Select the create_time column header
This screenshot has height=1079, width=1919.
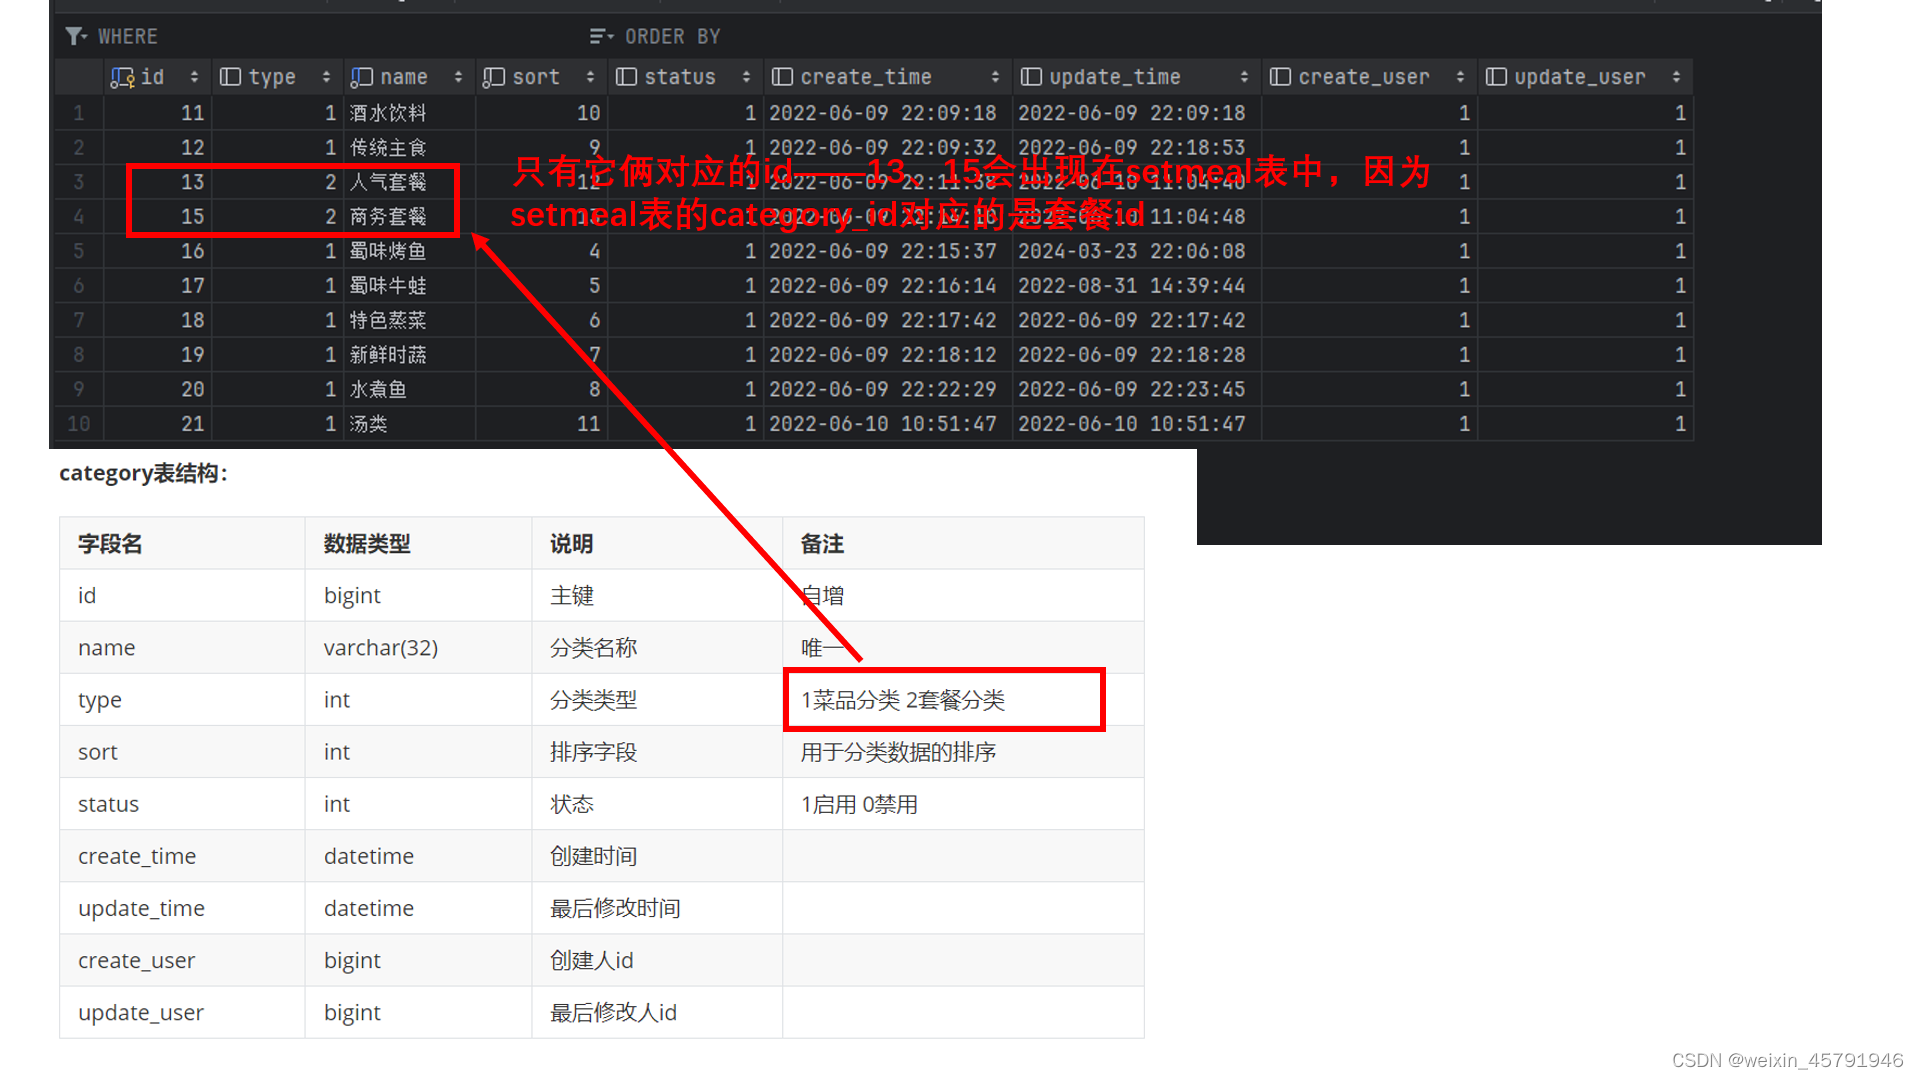[888, 77]
